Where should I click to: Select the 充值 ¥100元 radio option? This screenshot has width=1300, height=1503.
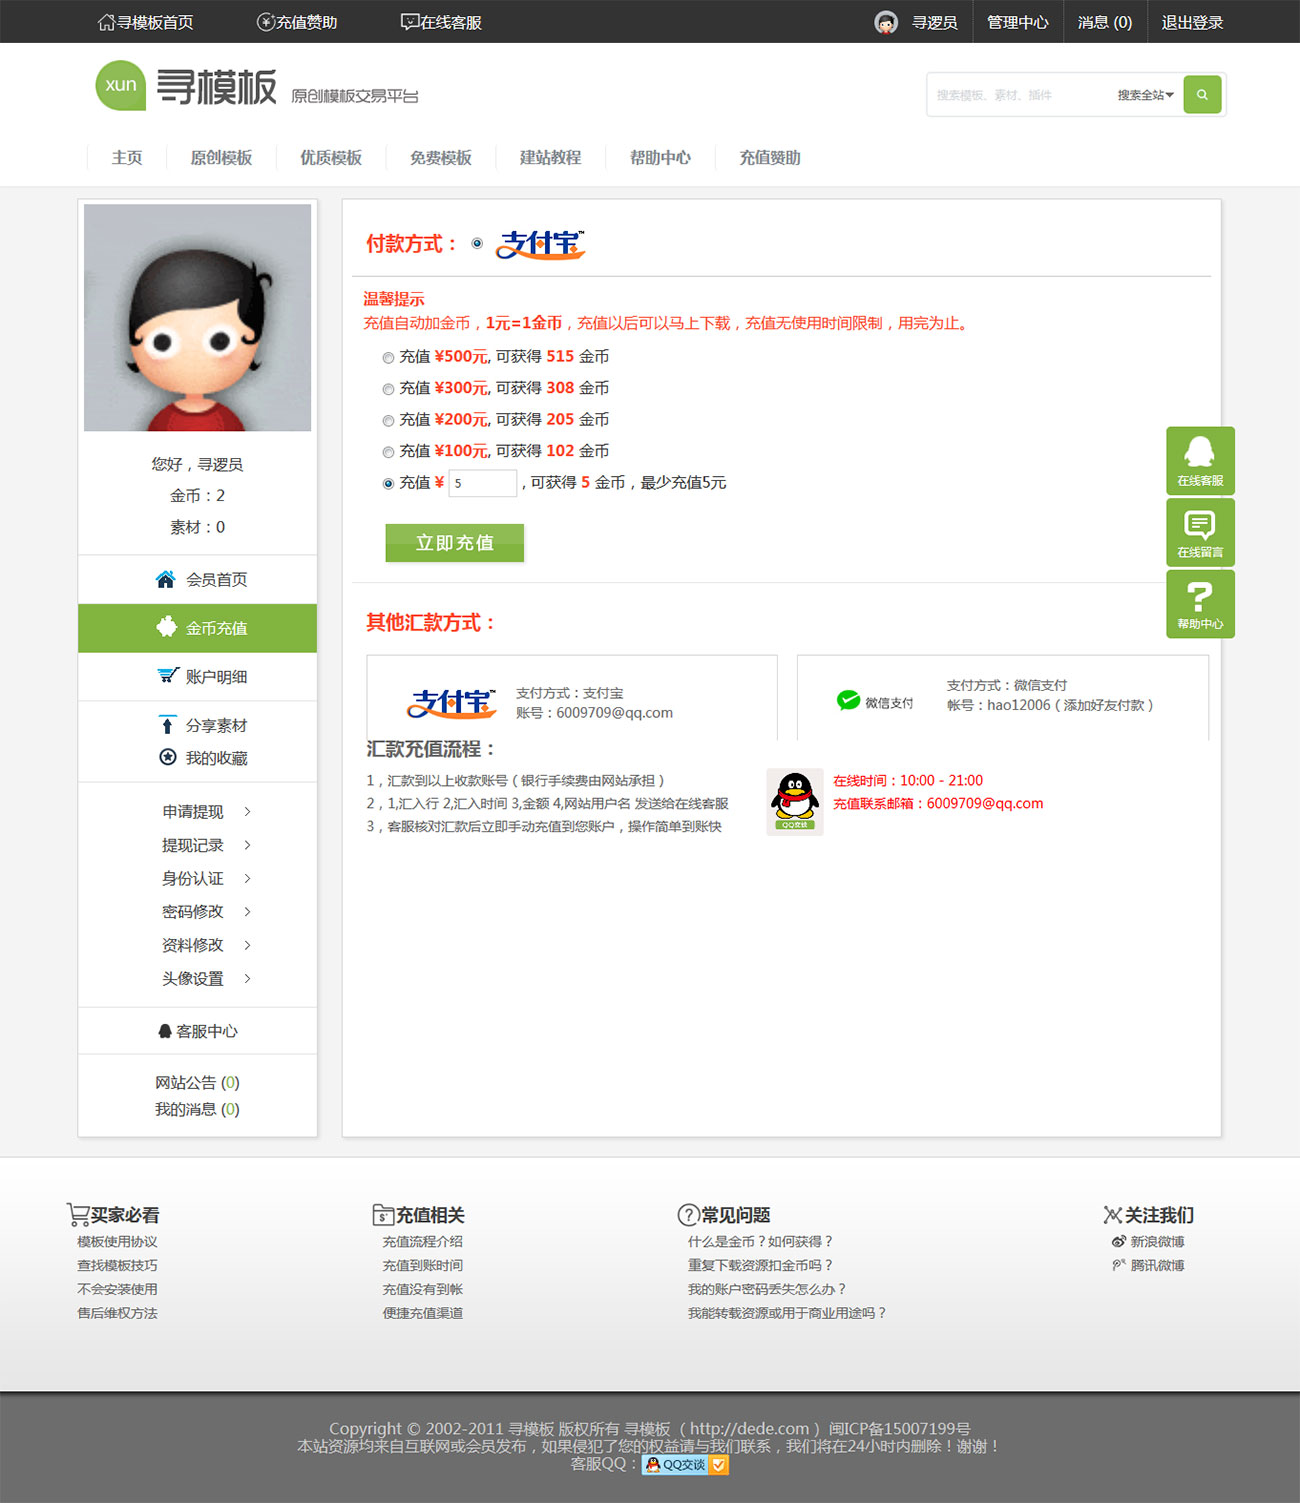(x=388, y=452)
